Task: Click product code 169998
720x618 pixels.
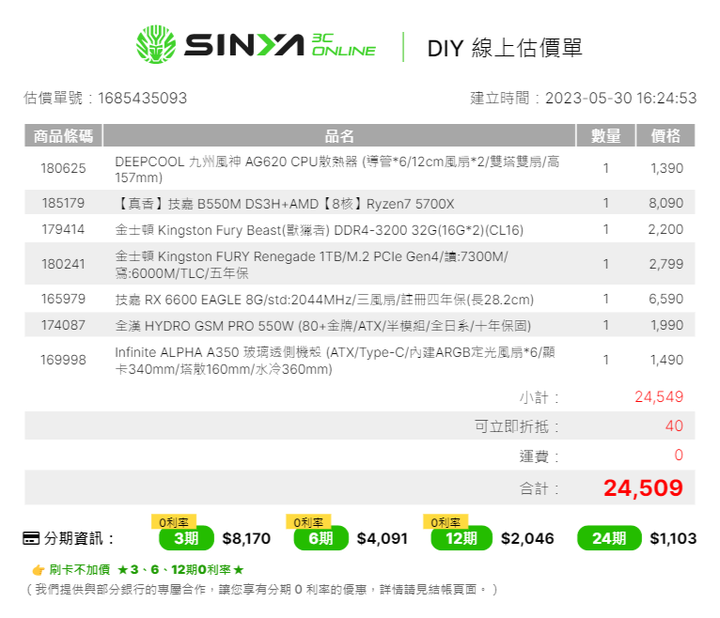Action: [63, 360]
